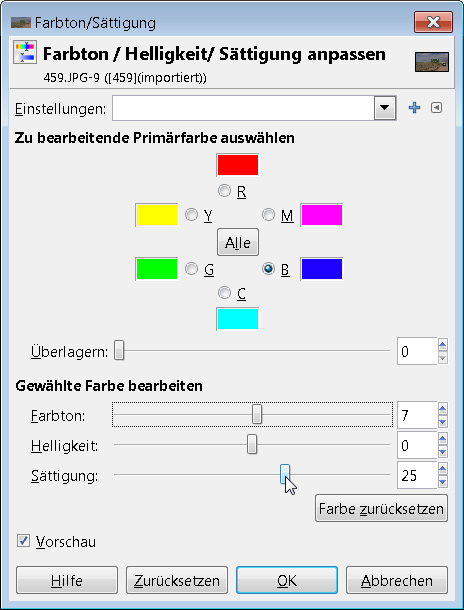
Task: Select the R red radio button
Action: click(224, 191)
